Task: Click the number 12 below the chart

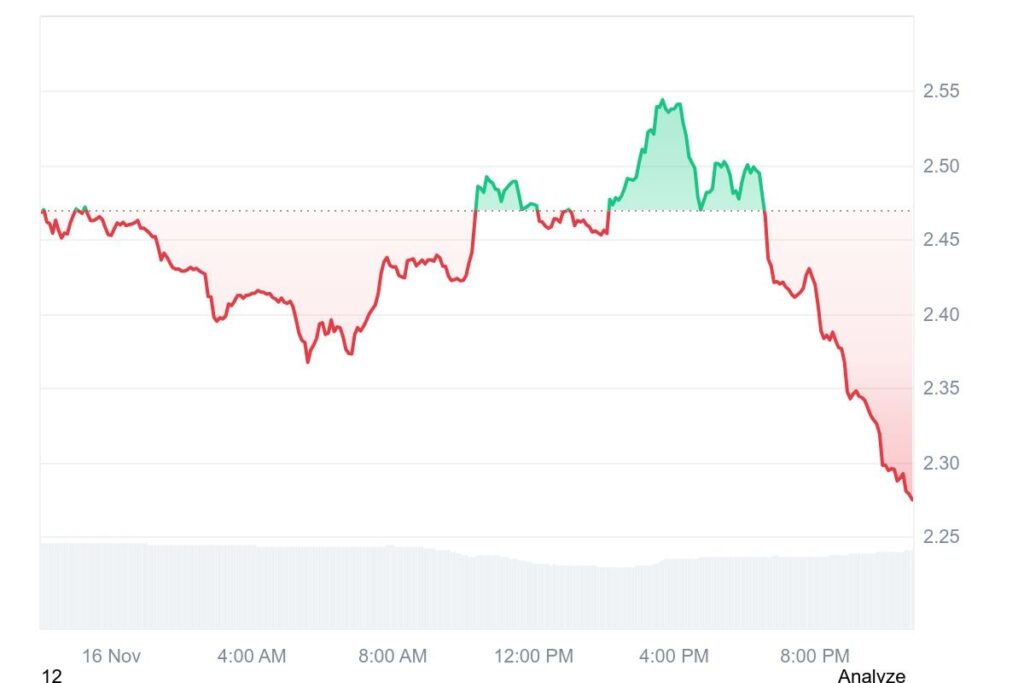Action: pyautogui.click(x=51, y=677)
